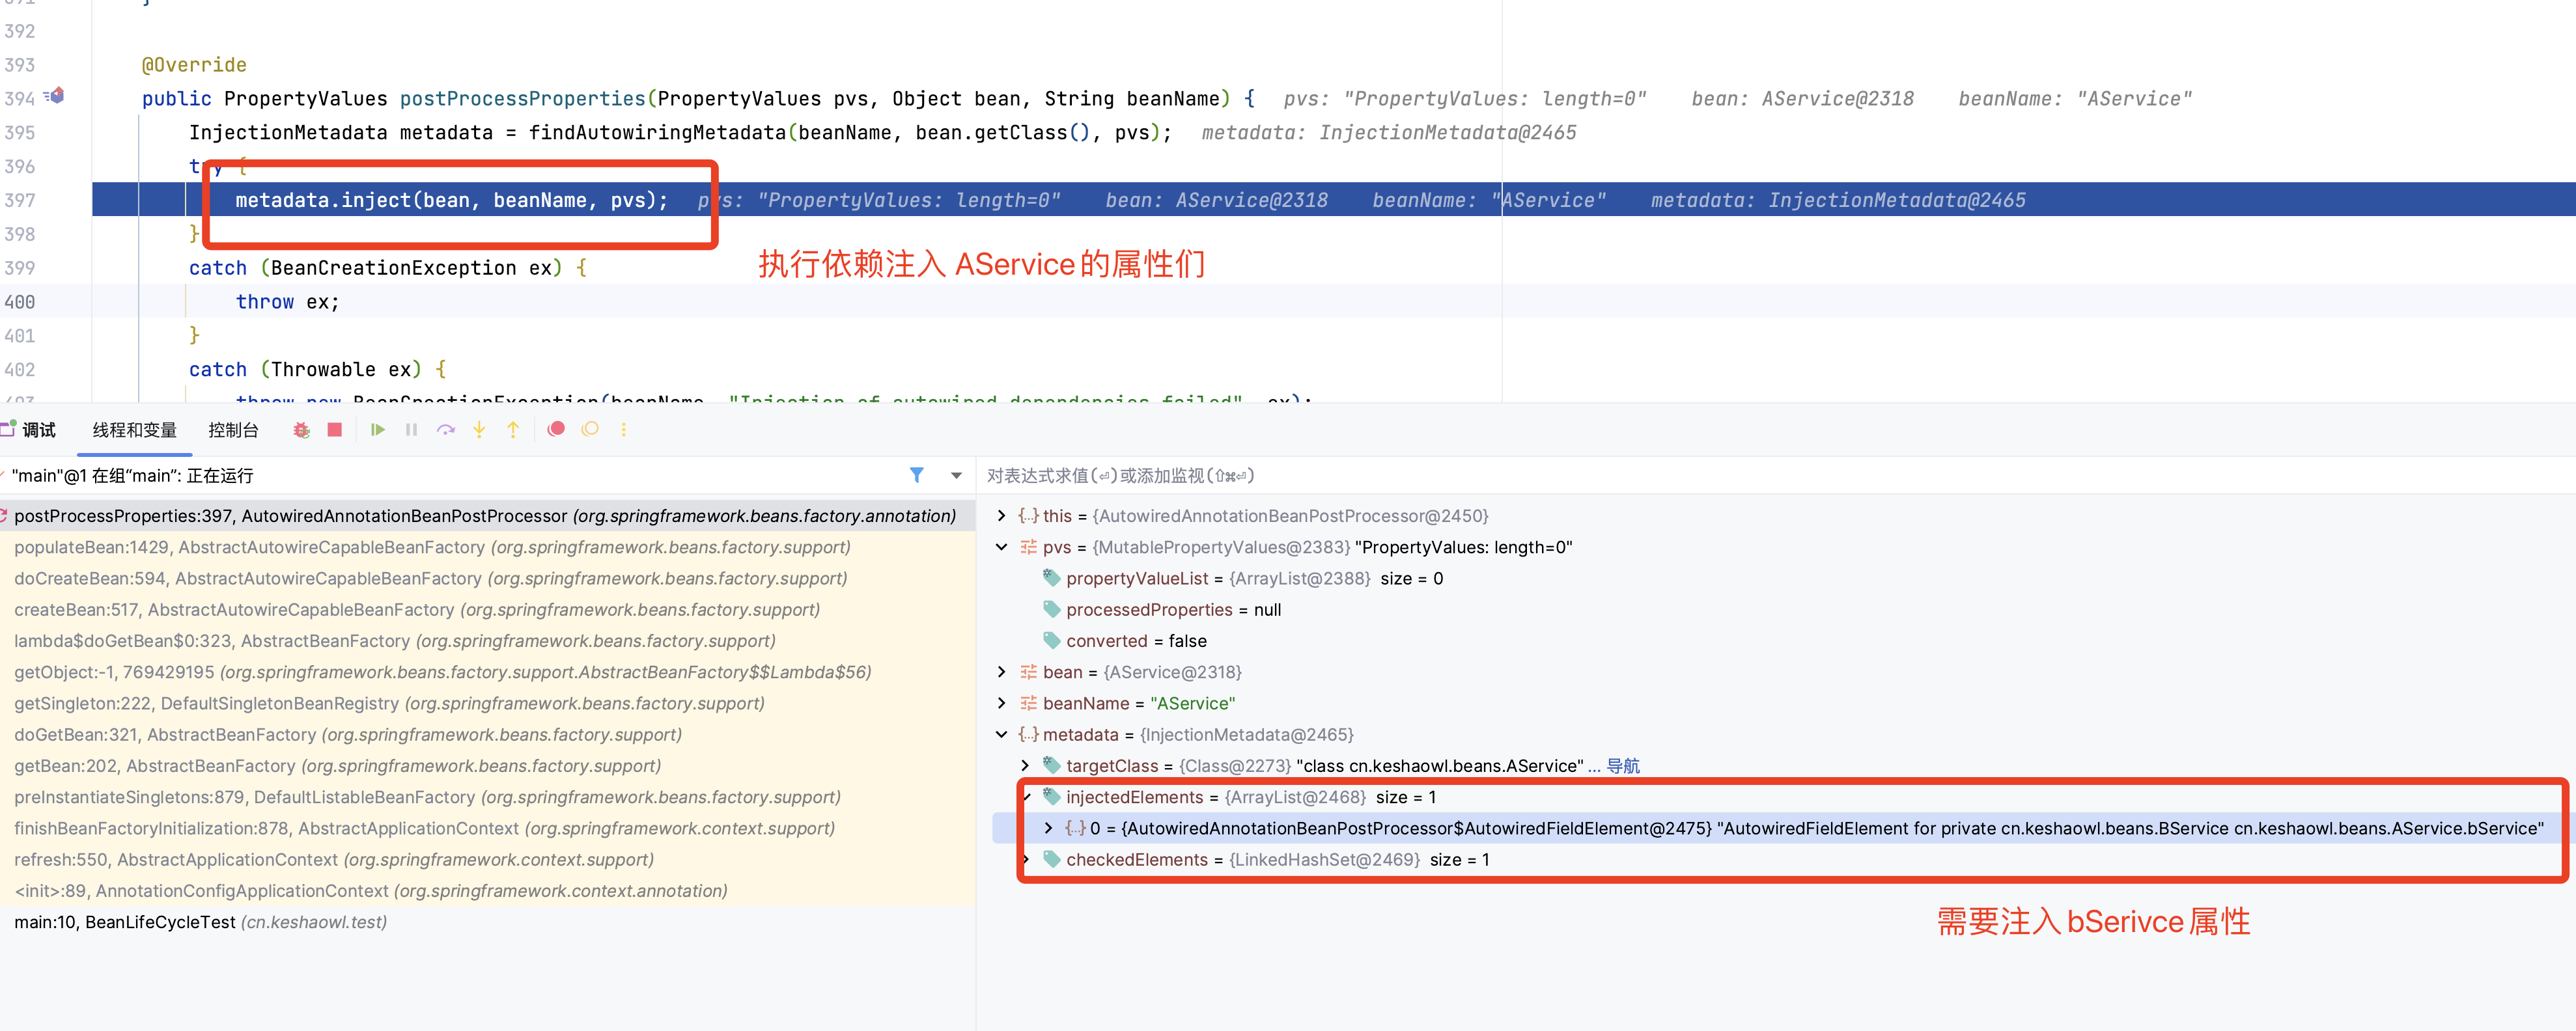Click the 导航 link beside targetClass

1622,766
